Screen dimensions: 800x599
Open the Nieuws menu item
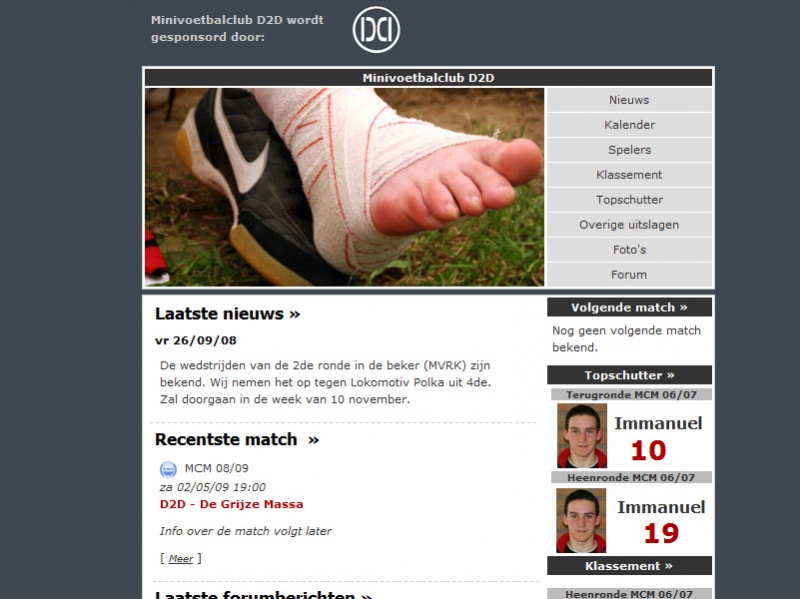point(629,100)
